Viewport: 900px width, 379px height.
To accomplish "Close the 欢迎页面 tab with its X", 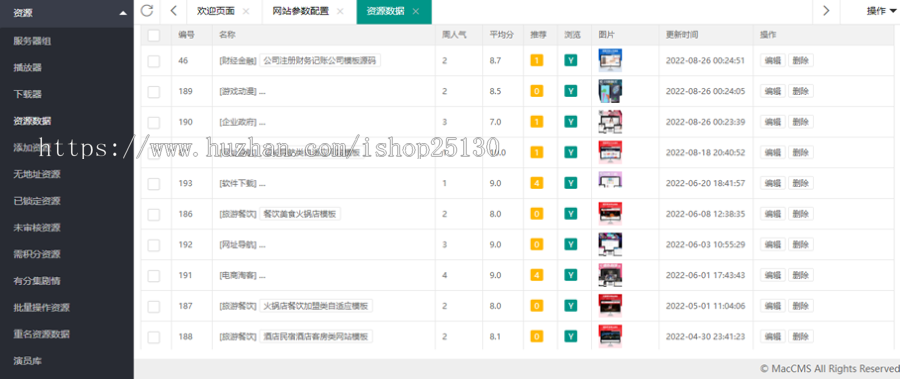I will 246,11.
